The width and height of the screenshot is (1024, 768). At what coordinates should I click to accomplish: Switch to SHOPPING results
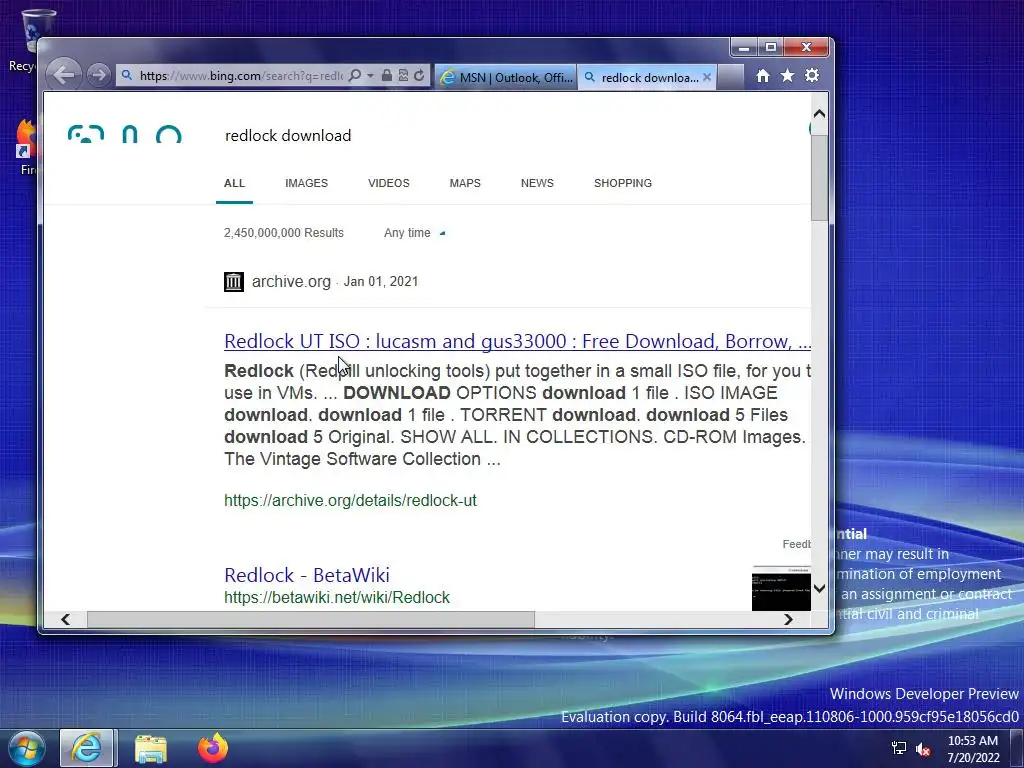[x=623, y=183]
